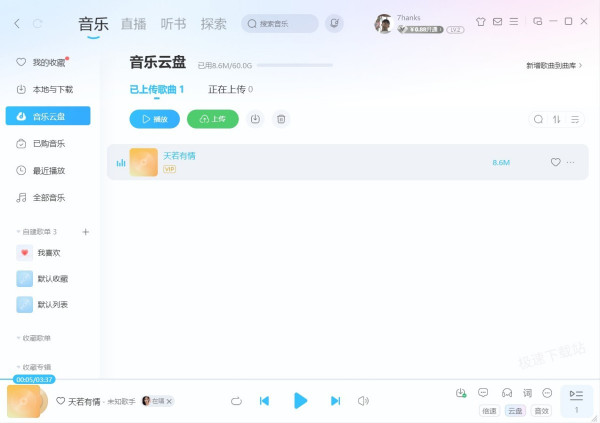The height and width of the screenshot is (423, 600).
Task: Open song comments bubble icon
Action: click(483, 393)
